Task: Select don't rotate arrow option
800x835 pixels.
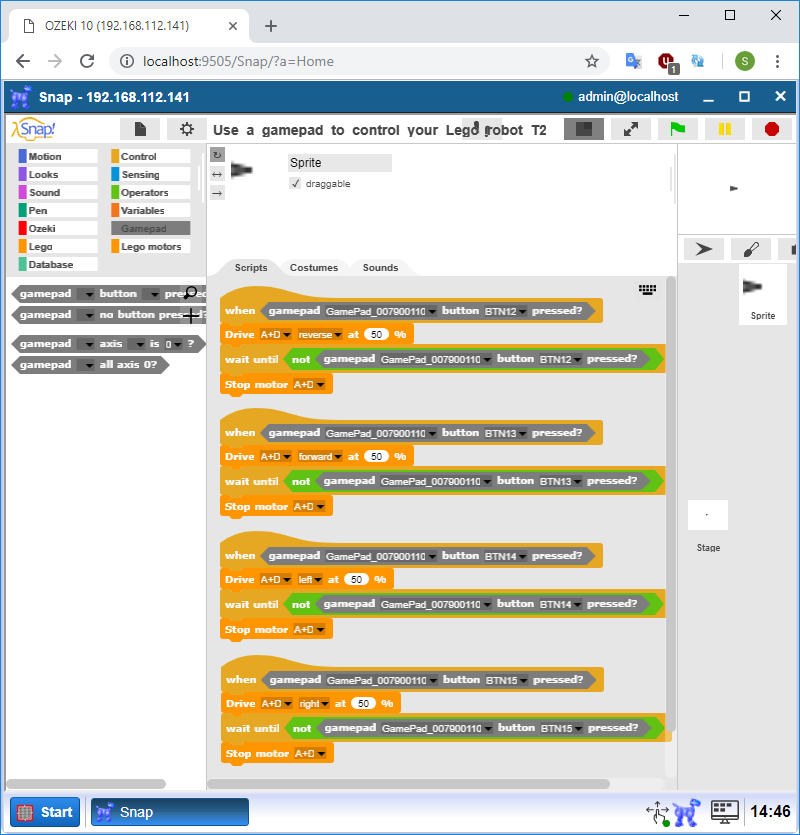Action: tap(217, 193)
